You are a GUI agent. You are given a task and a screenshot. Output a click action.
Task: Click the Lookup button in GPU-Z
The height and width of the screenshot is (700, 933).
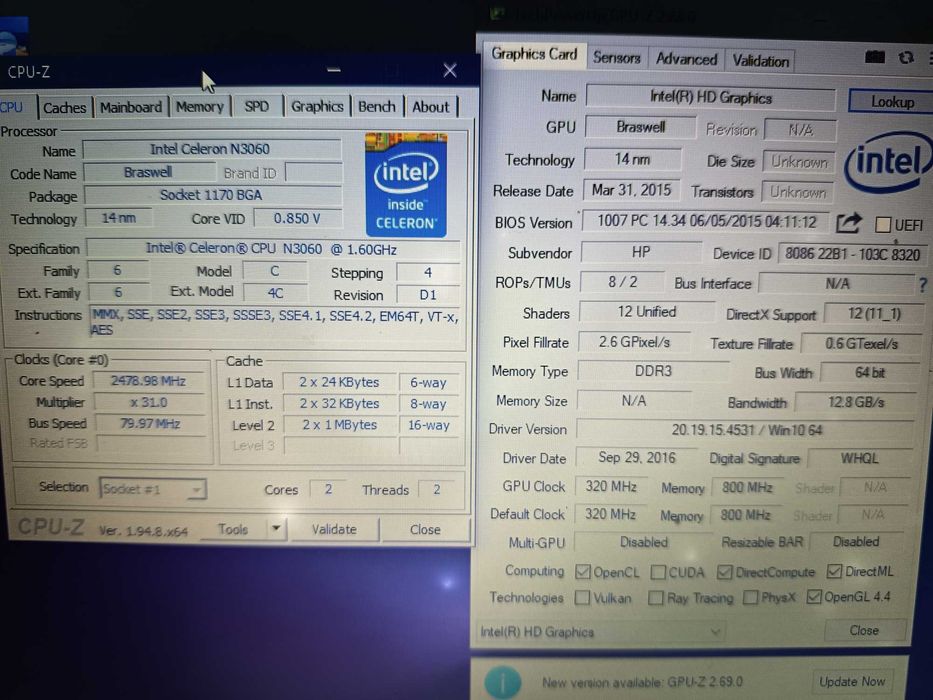click(891, 102)
